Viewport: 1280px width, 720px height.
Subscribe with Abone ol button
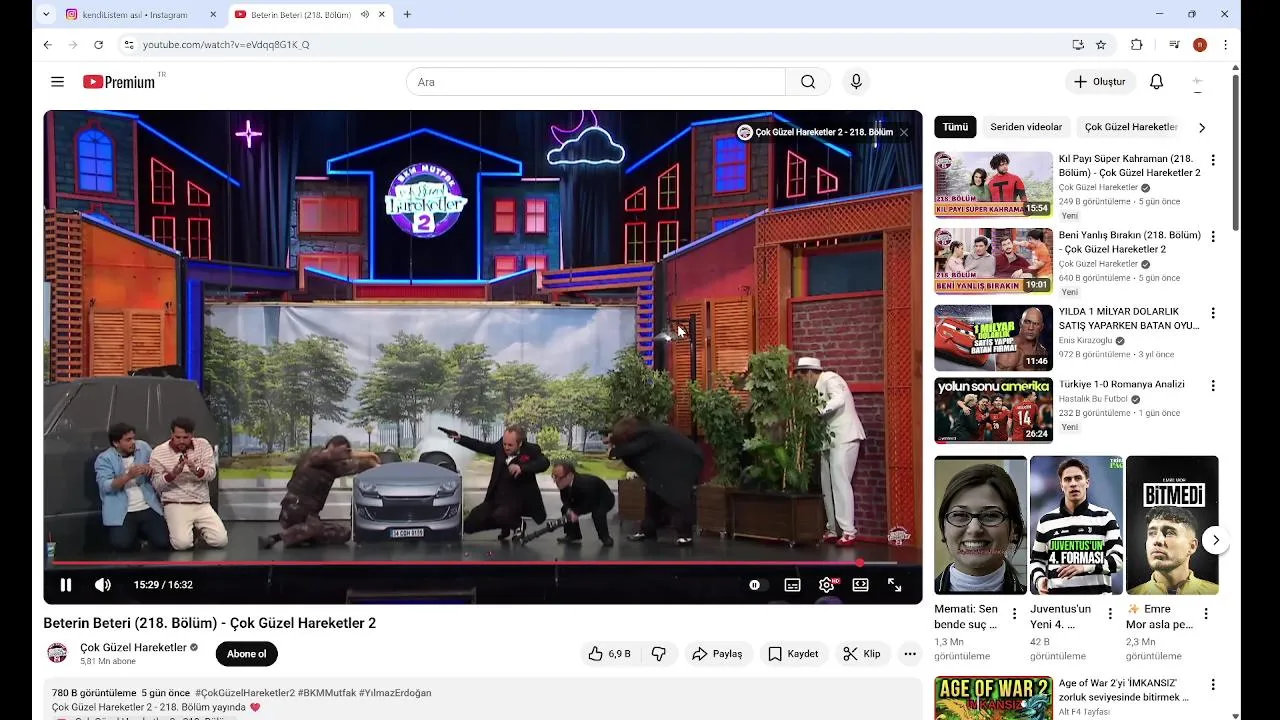pyautogui.click(x=246, y=654)
